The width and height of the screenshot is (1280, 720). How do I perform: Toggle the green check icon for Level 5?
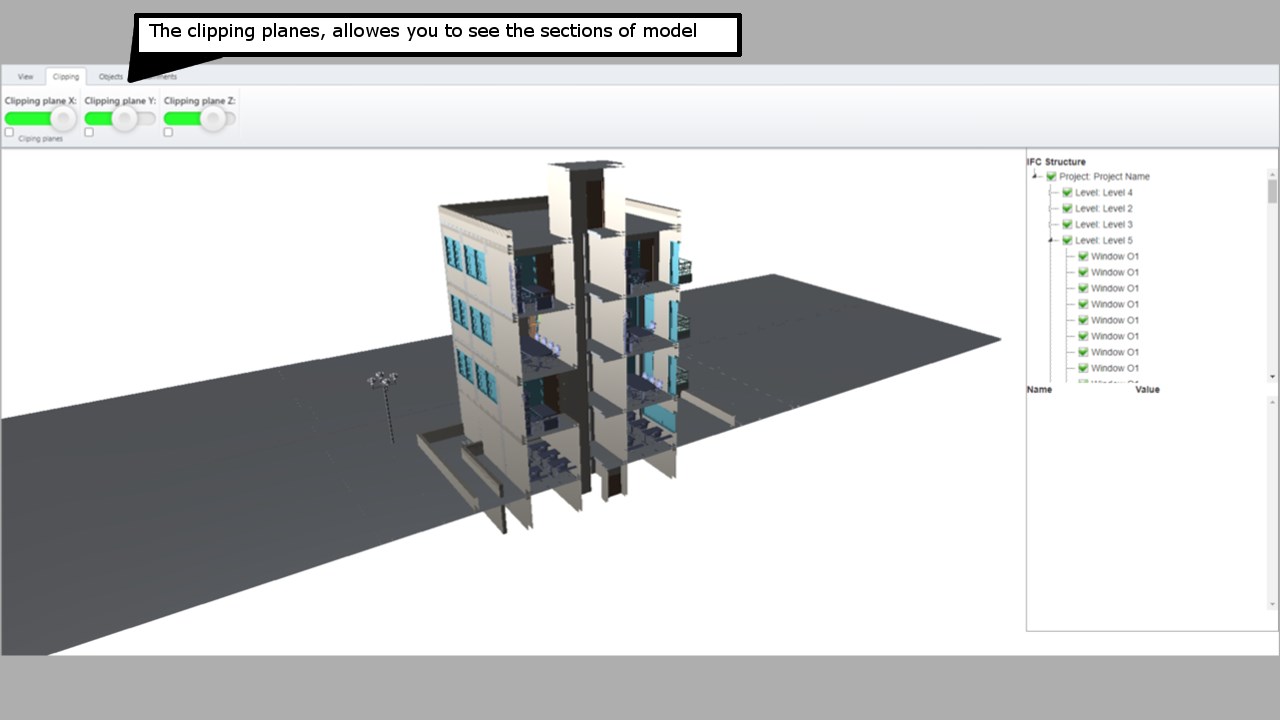click(1066, 240)
